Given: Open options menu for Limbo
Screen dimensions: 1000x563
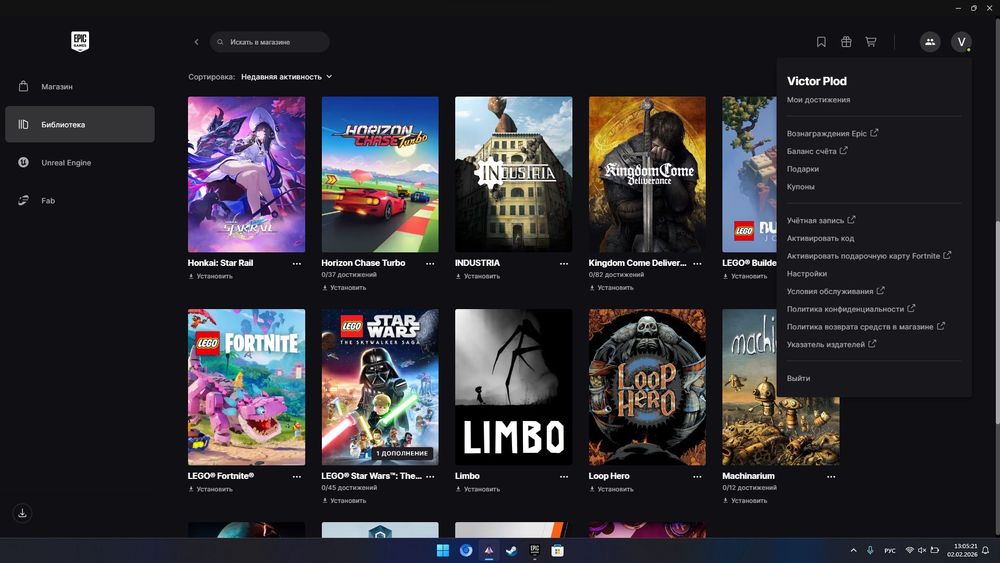Looking at the screenshot, I should pyautogui.click(x=564, y=476).
